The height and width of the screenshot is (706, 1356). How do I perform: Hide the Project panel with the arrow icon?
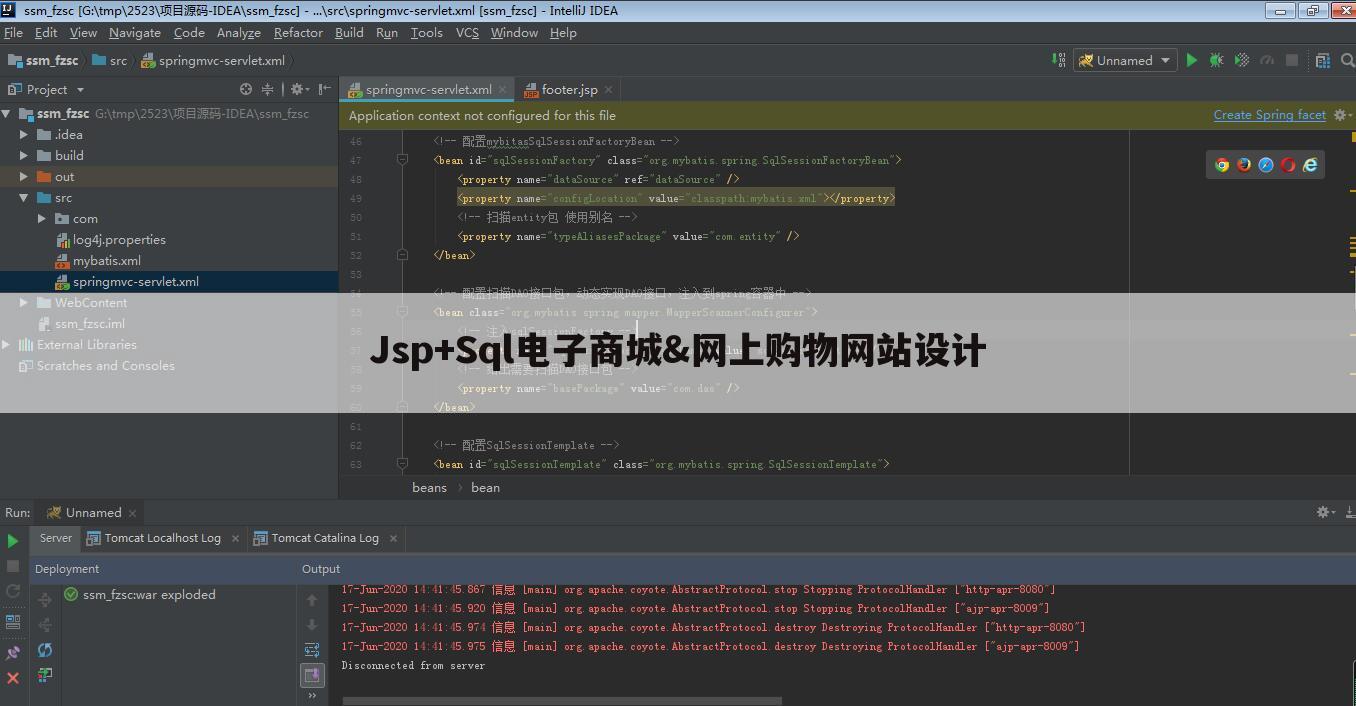(x=324, y=89)
